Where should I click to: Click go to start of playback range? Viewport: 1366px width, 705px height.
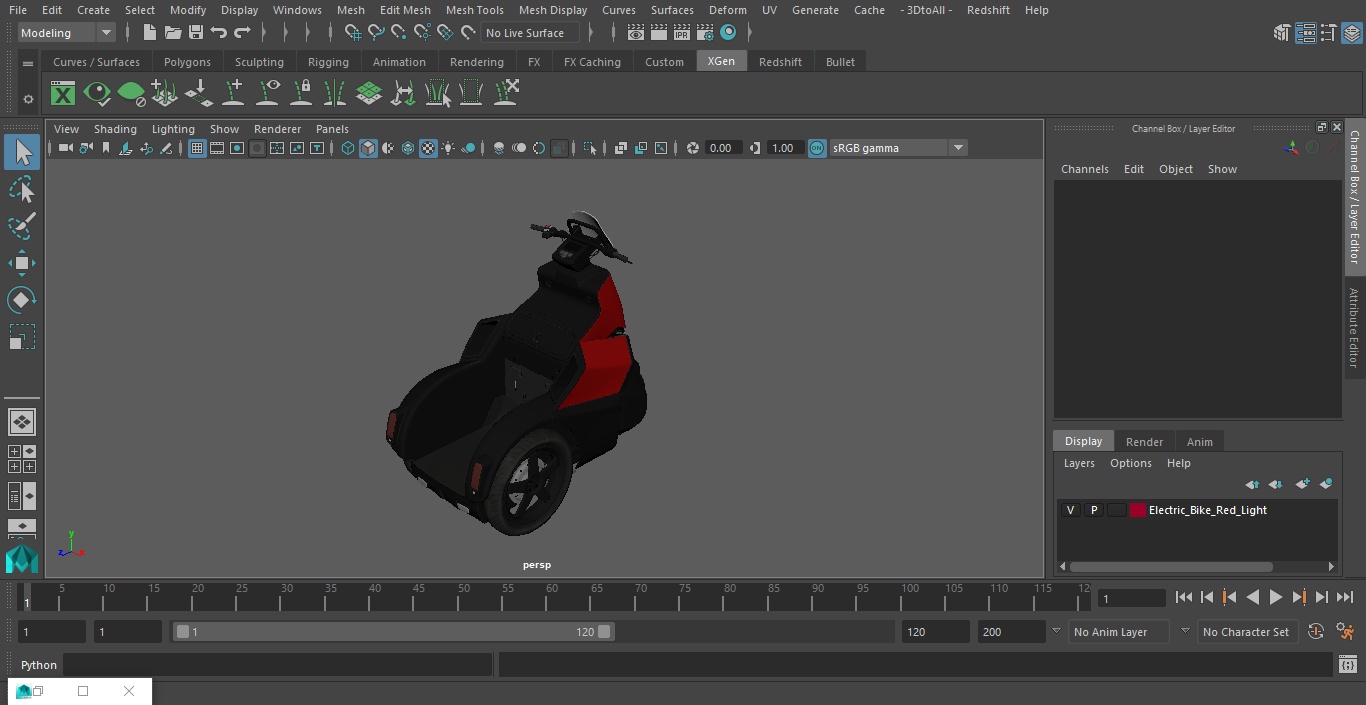click(x=1183, y=597)
